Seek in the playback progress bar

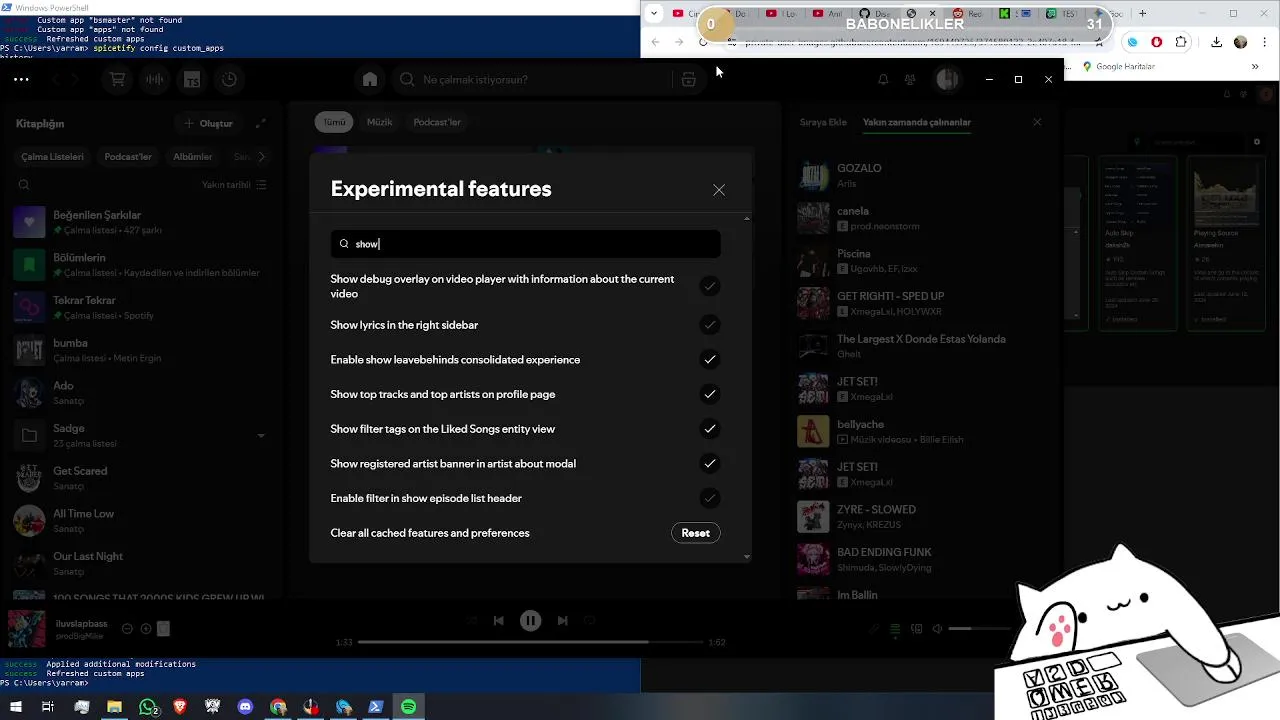pos(530,642)
